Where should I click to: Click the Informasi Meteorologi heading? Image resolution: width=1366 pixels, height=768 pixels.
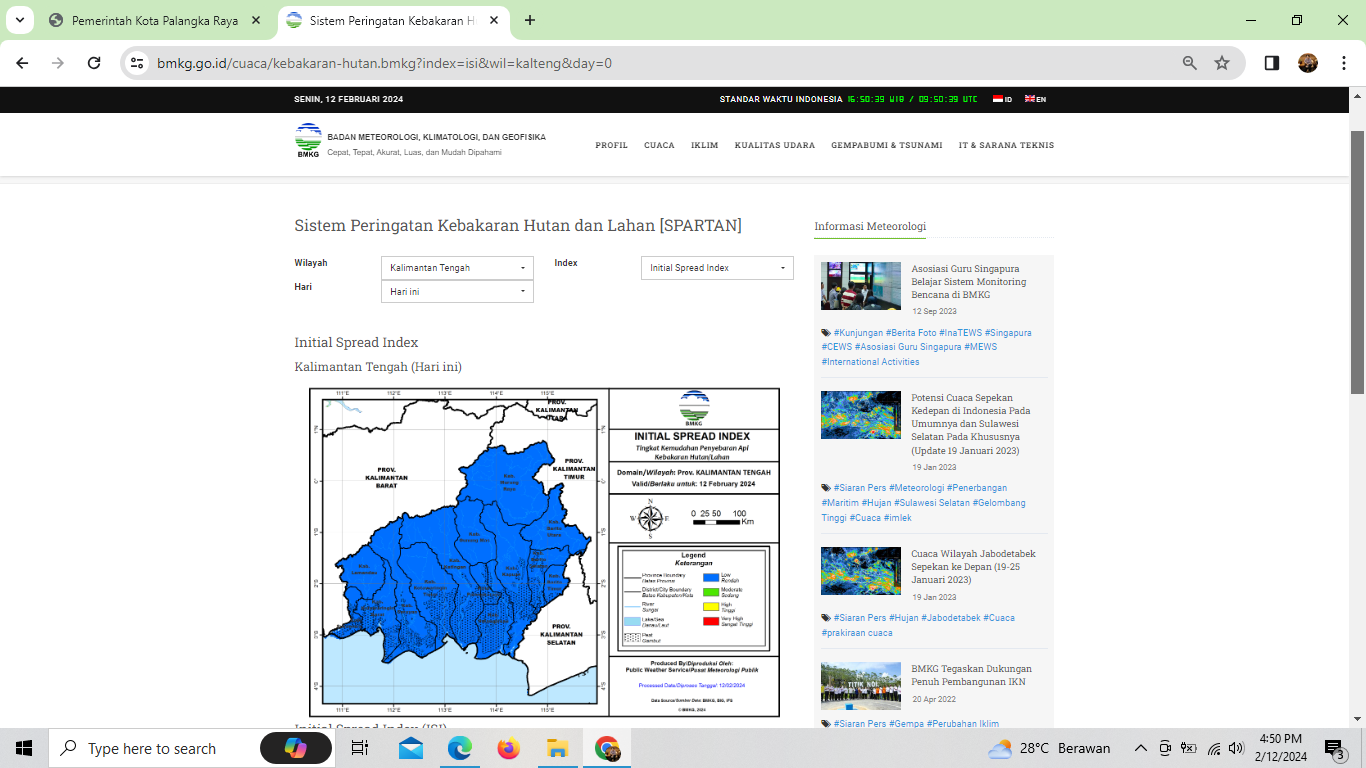pyautogui.click(x=870, y=226)
